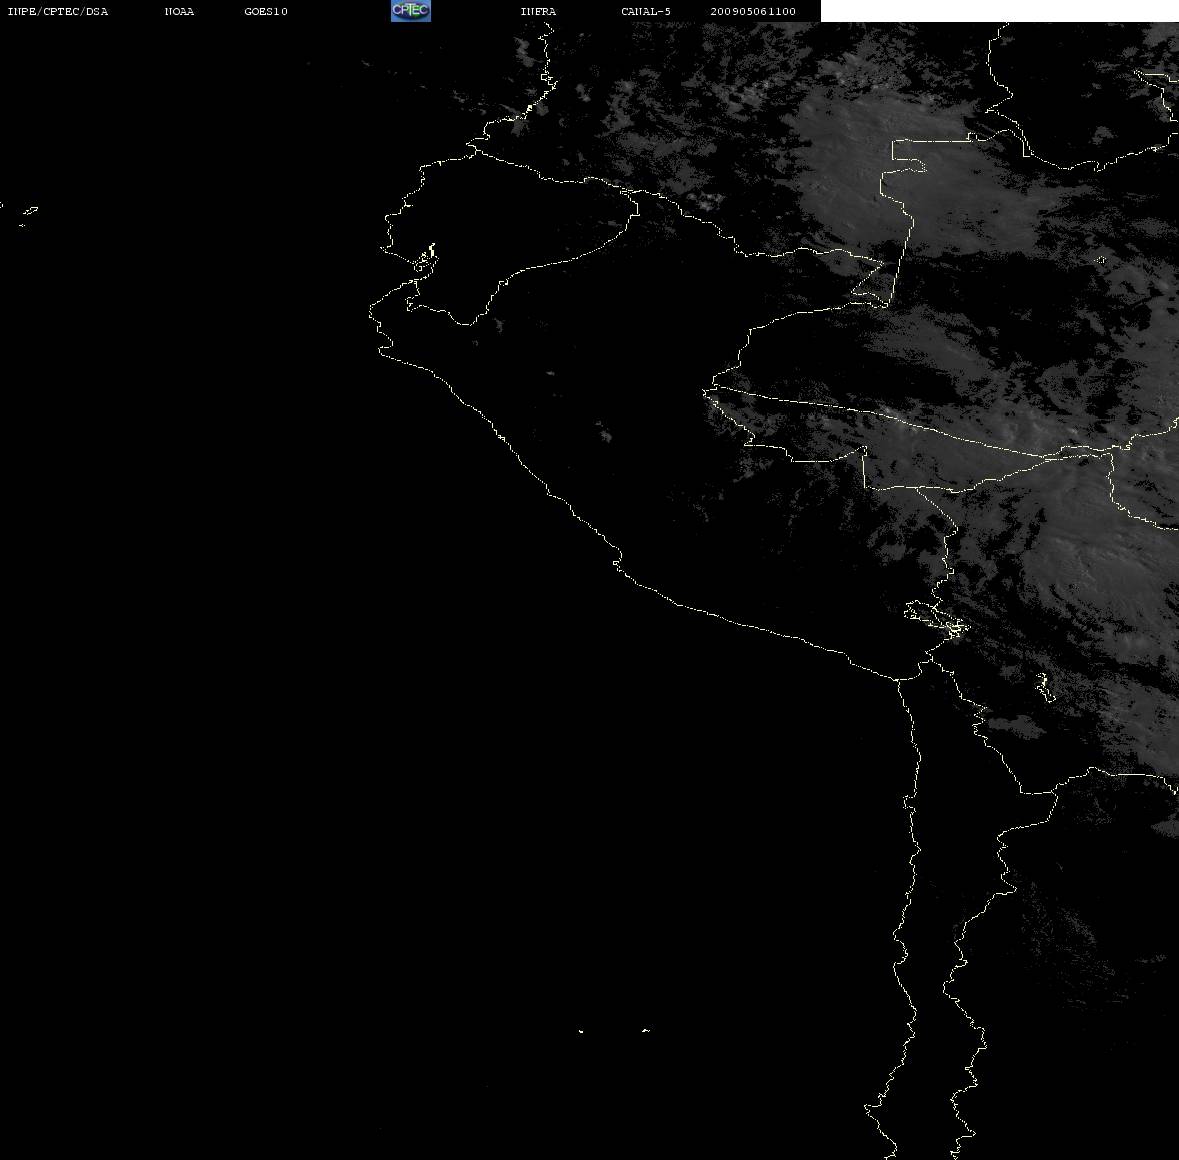This screenshot has height=1160, width=1179.
Task: Select the INPE/CPTEC/DSA header text
Action: pos(58,11)
